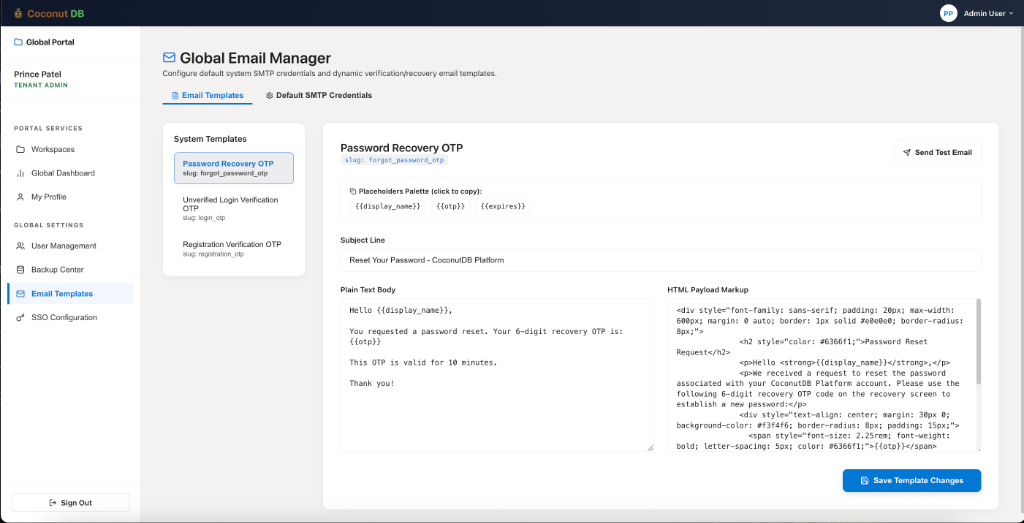This screenshot has width=1024, height=523.
Task: Click the Password Recovery OTP heading
Action: [x=402, y=148]
